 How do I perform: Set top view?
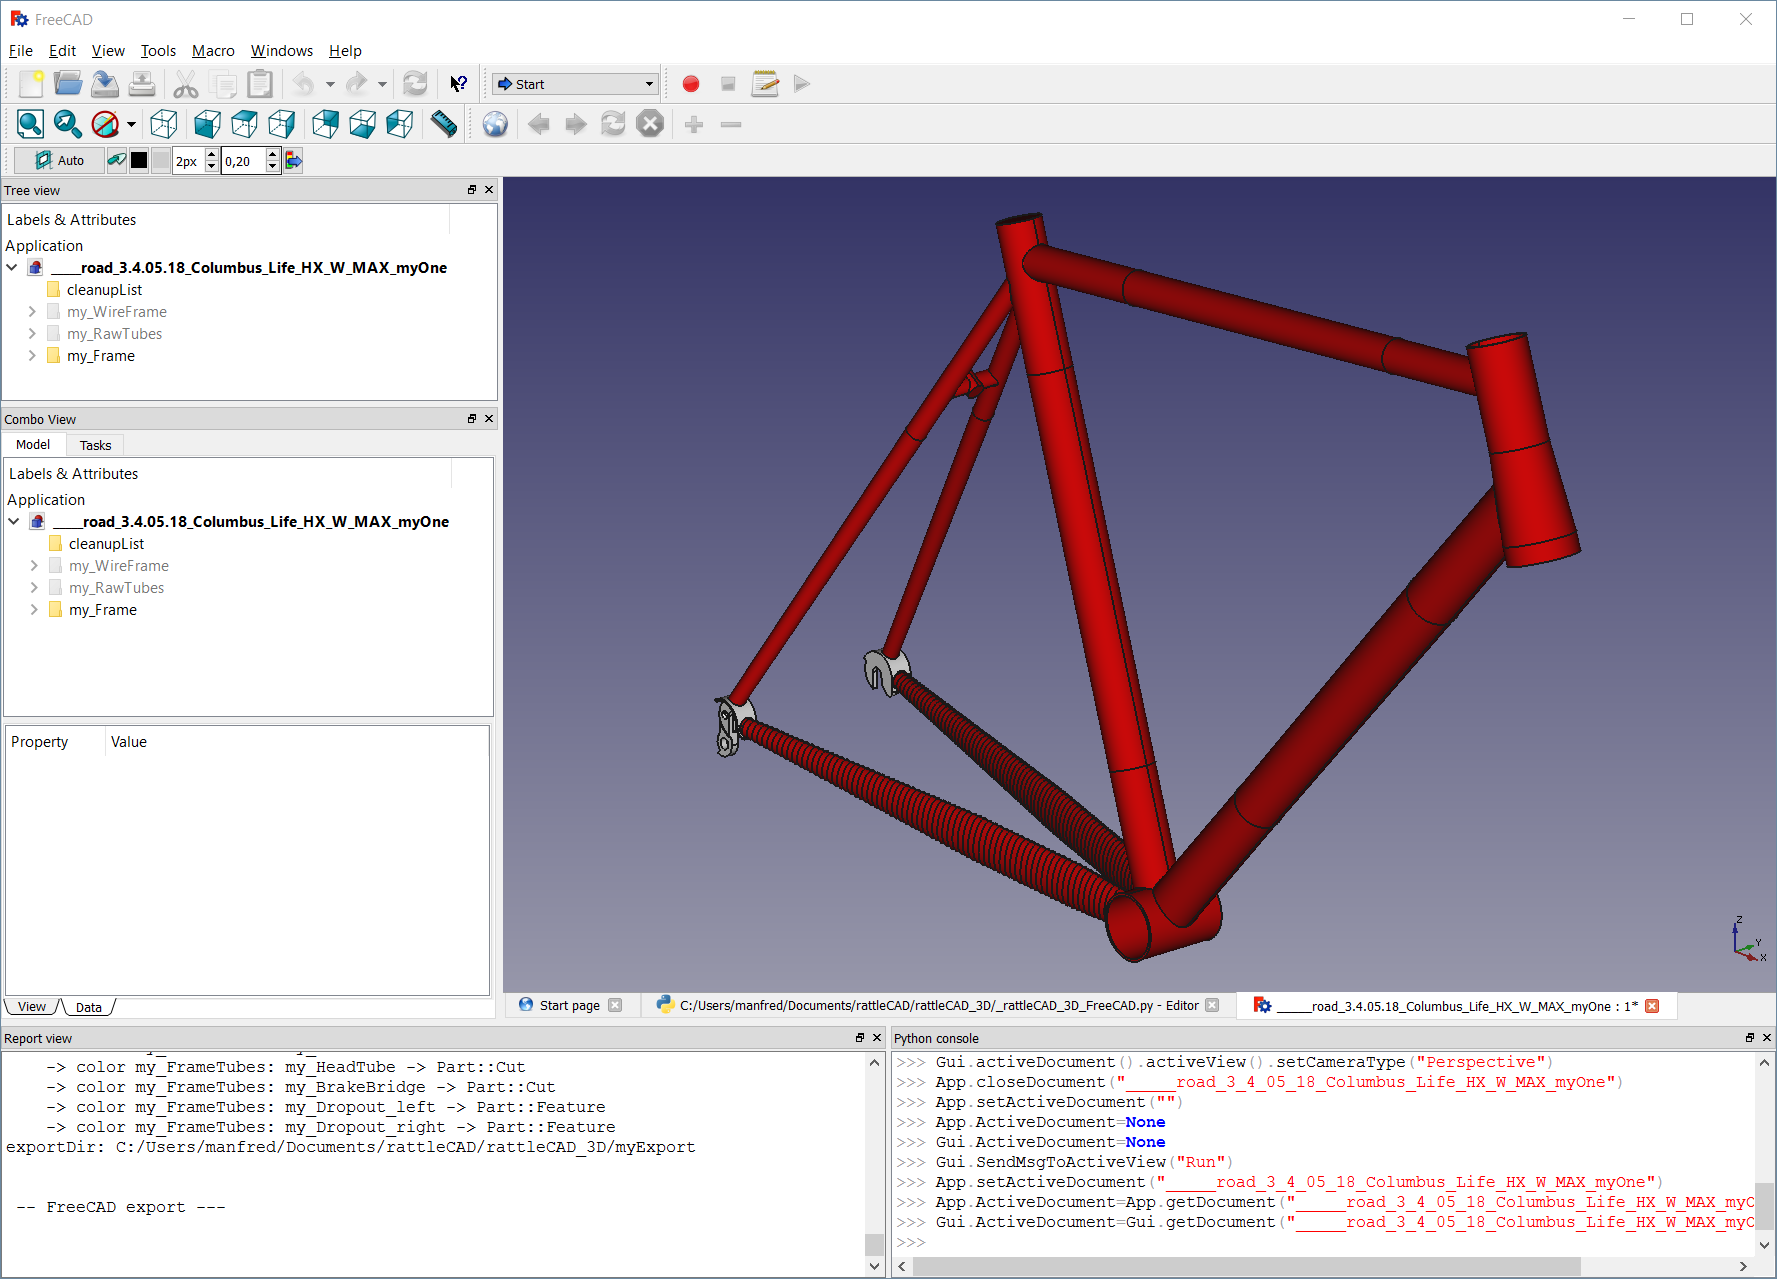click(245, 124)
